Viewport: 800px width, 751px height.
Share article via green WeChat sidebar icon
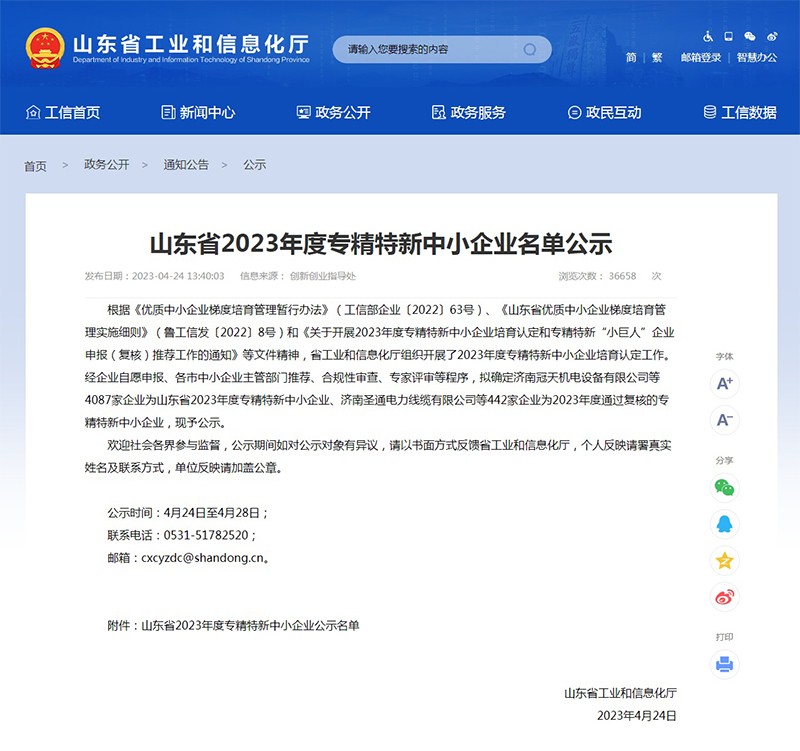click(x=724, y=487)
